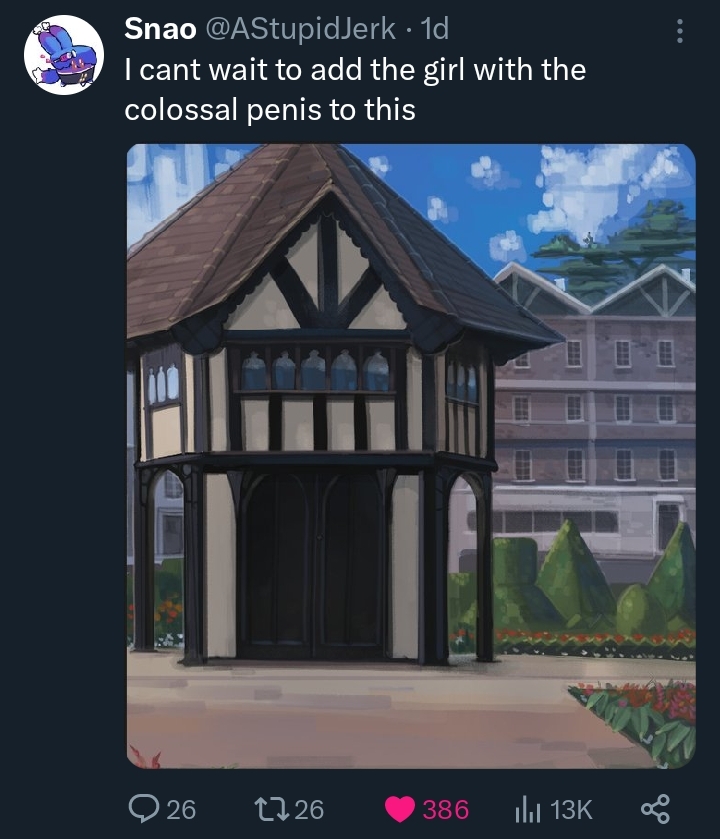
Task: Open Snao's profile avatar picture
Action: point(64,55)
